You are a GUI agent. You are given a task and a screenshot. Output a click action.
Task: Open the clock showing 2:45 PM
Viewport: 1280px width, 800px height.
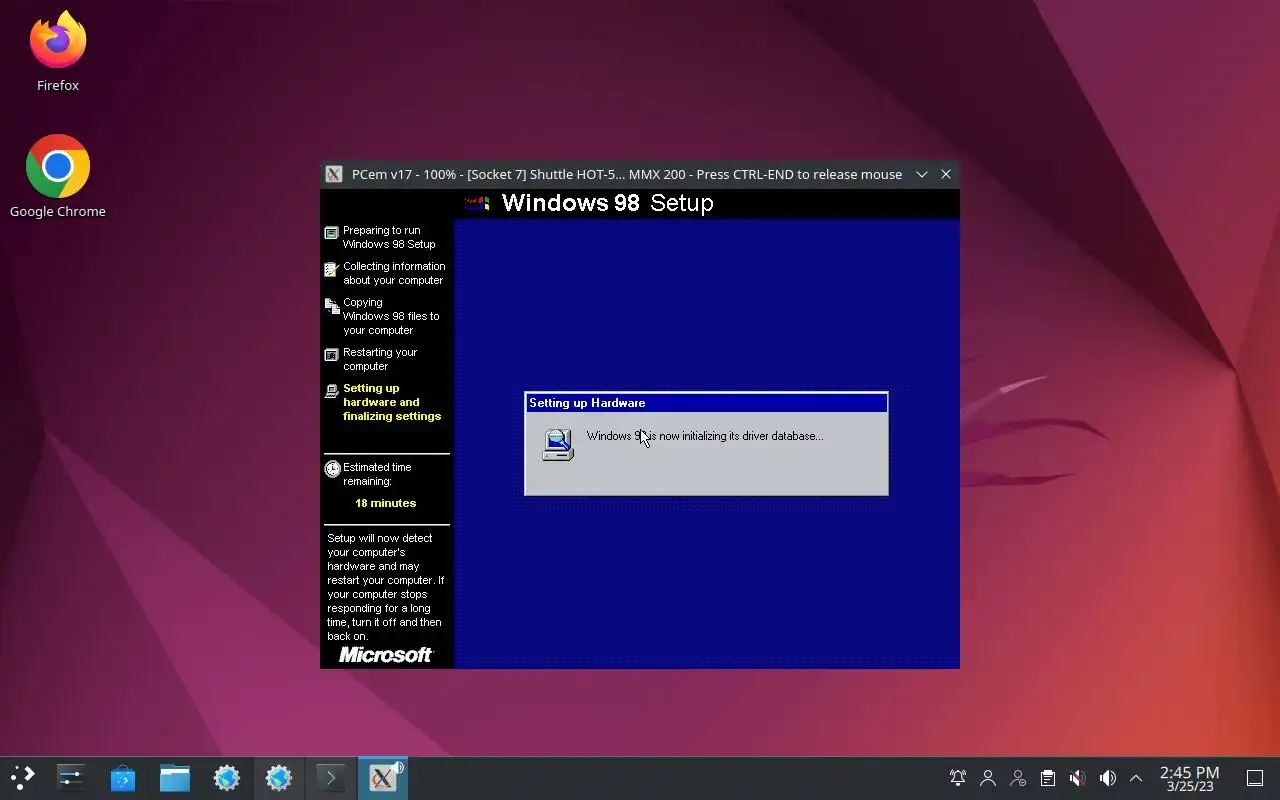[1189, 772]
